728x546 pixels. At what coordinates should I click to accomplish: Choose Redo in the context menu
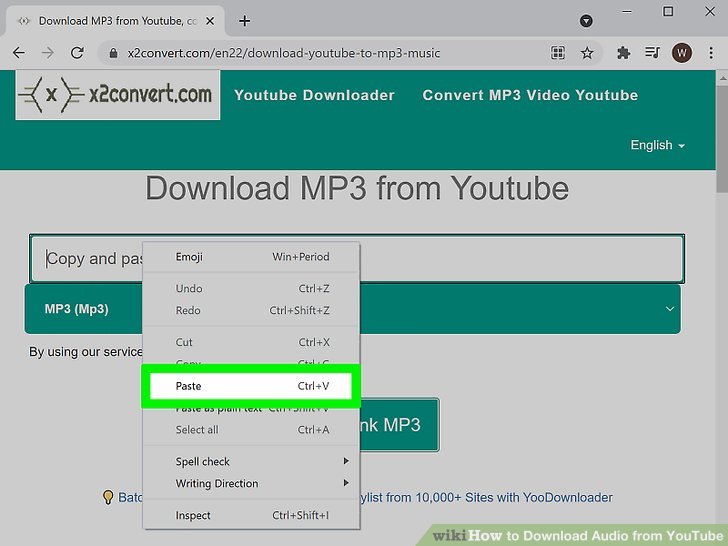click(x=251, y=310)
